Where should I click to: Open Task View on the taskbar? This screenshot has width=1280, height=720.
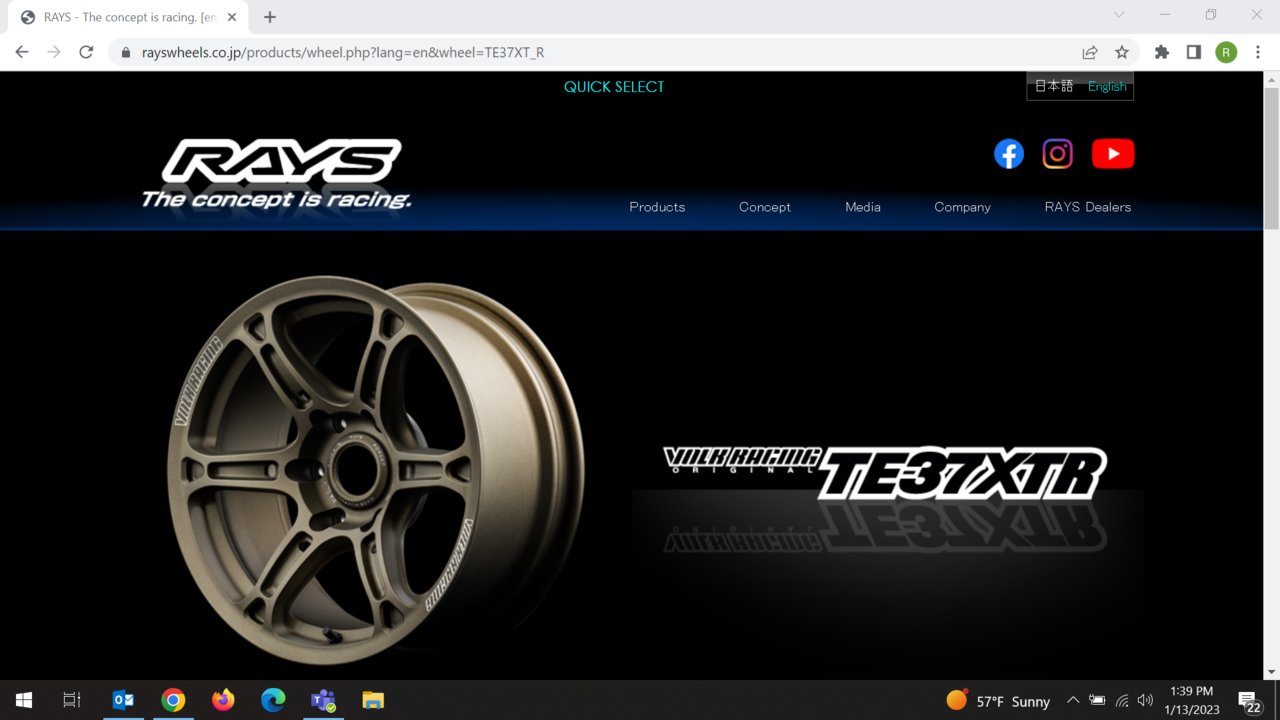[x=72, y=700]
